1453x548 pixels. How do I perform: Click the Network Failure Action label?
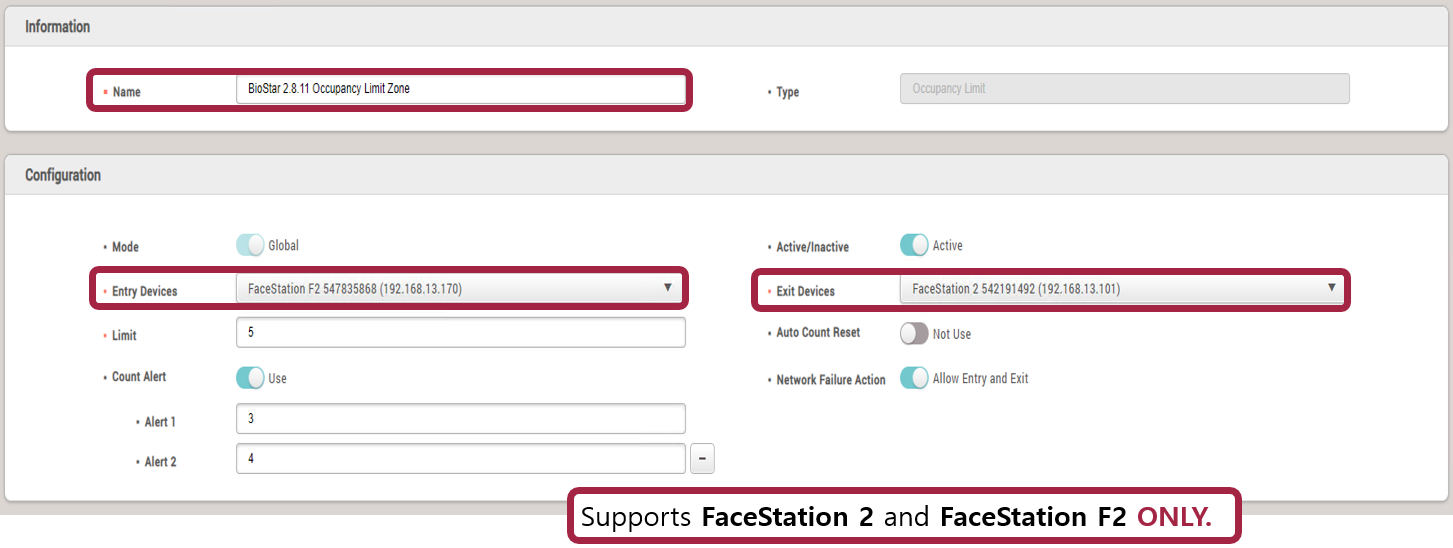pyautogui.click(x=830, y=380)
